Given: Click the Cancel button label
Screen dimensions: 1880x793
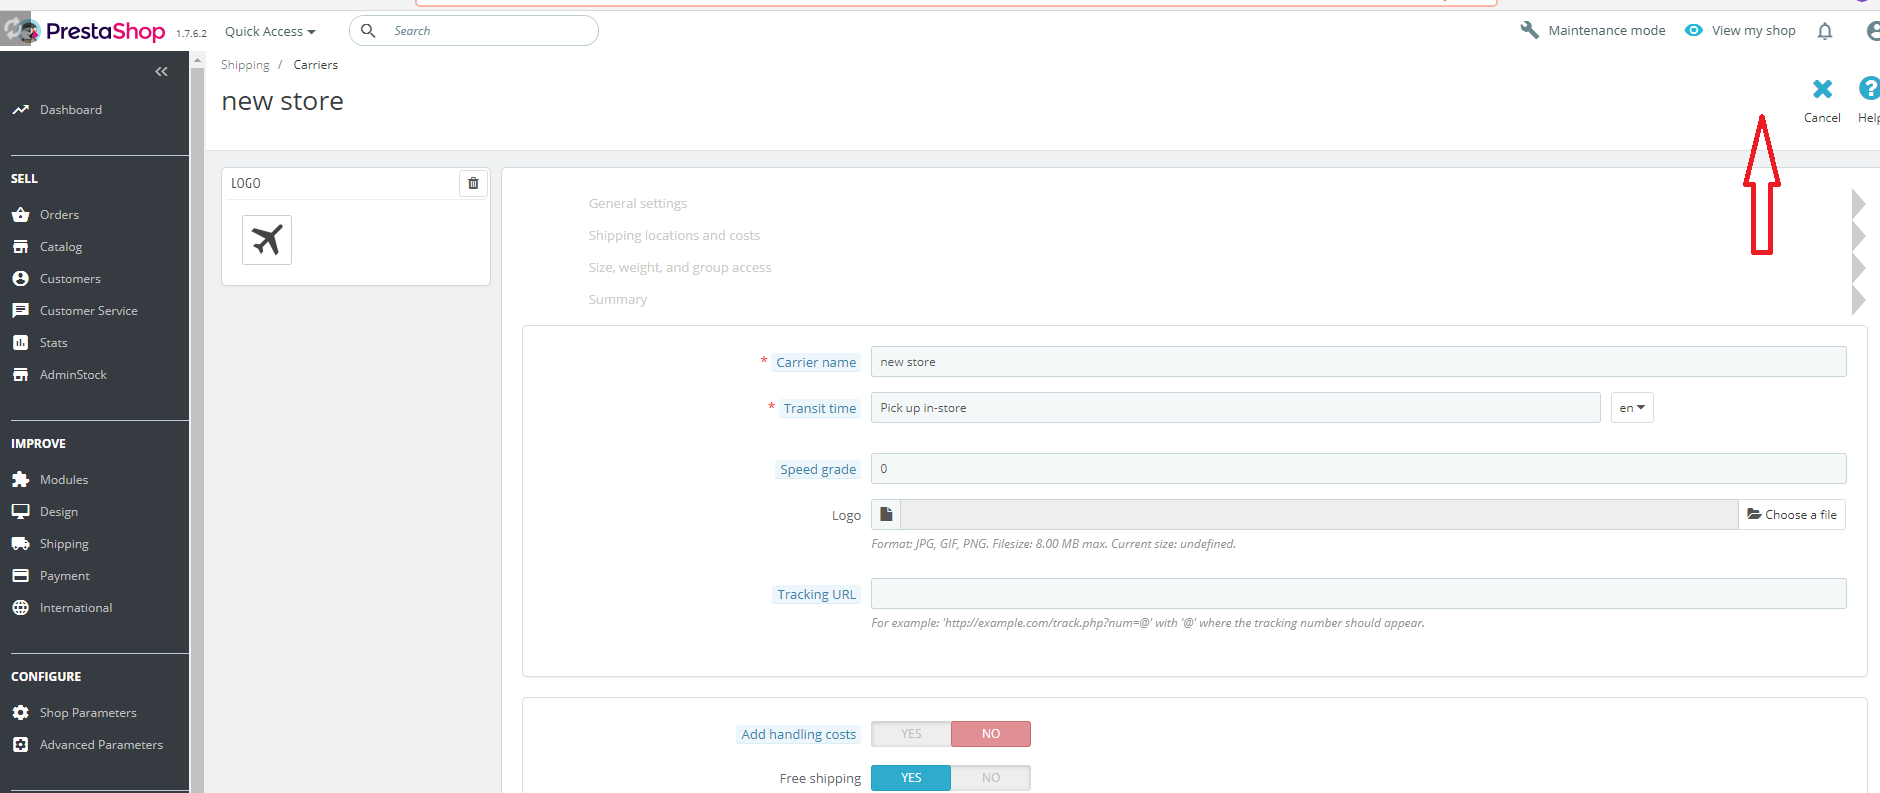Looking at the screenshot, I should pyautogui.click(x=1822, y=118).
